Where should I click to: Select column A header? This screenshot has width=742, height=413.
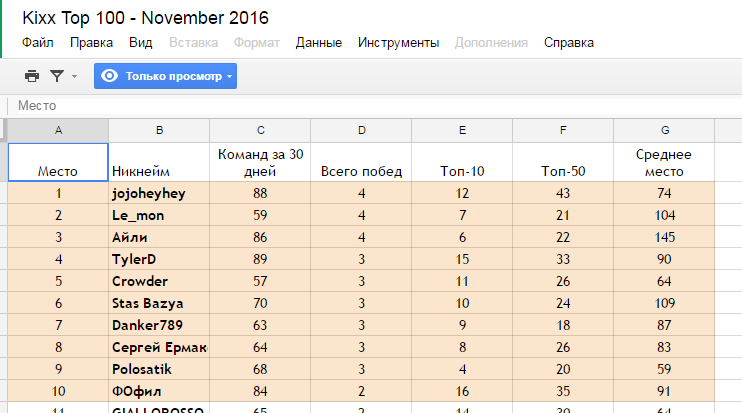click(x=58, y=130)
